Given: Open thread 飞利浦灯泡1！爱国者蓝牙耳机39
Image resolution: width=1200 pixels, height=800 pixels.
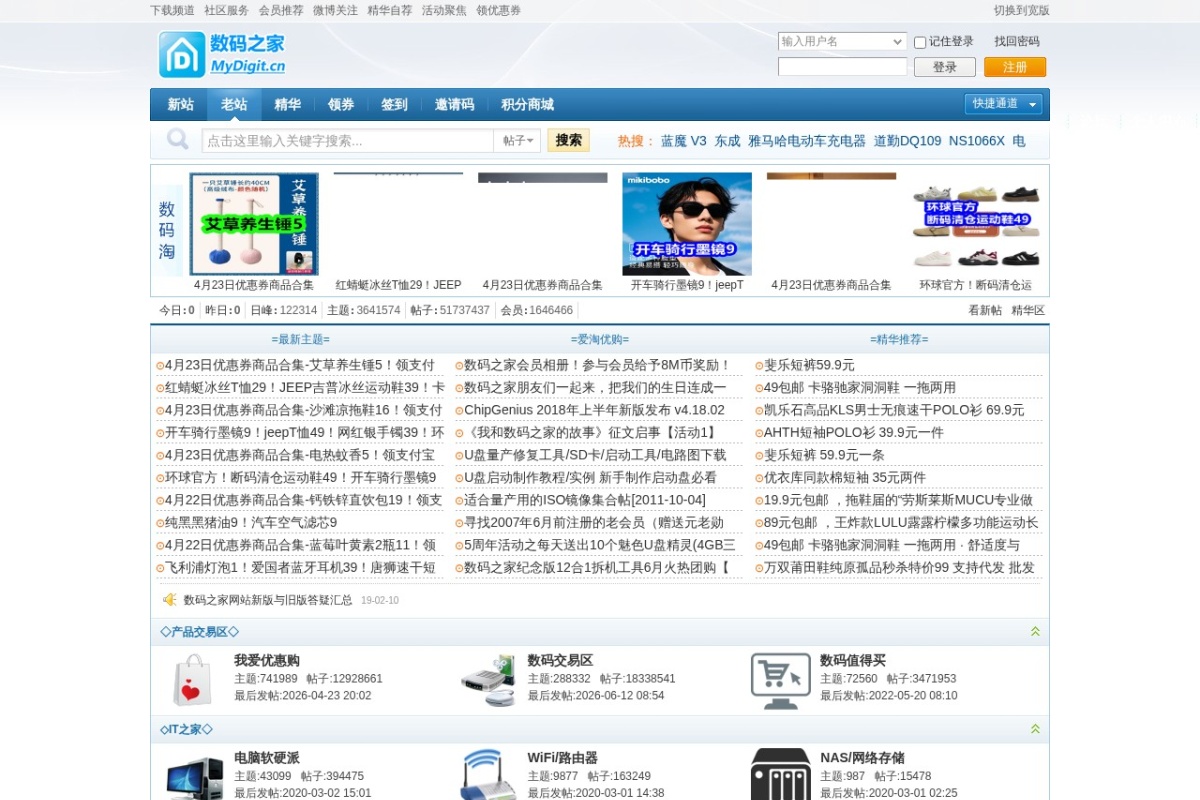Looking at the screenshot, I should coord(300,567).
